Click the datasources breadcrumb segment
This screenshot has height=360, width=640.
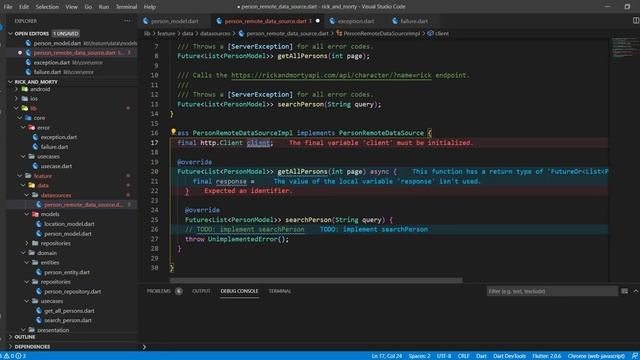(x=215, y=33)
